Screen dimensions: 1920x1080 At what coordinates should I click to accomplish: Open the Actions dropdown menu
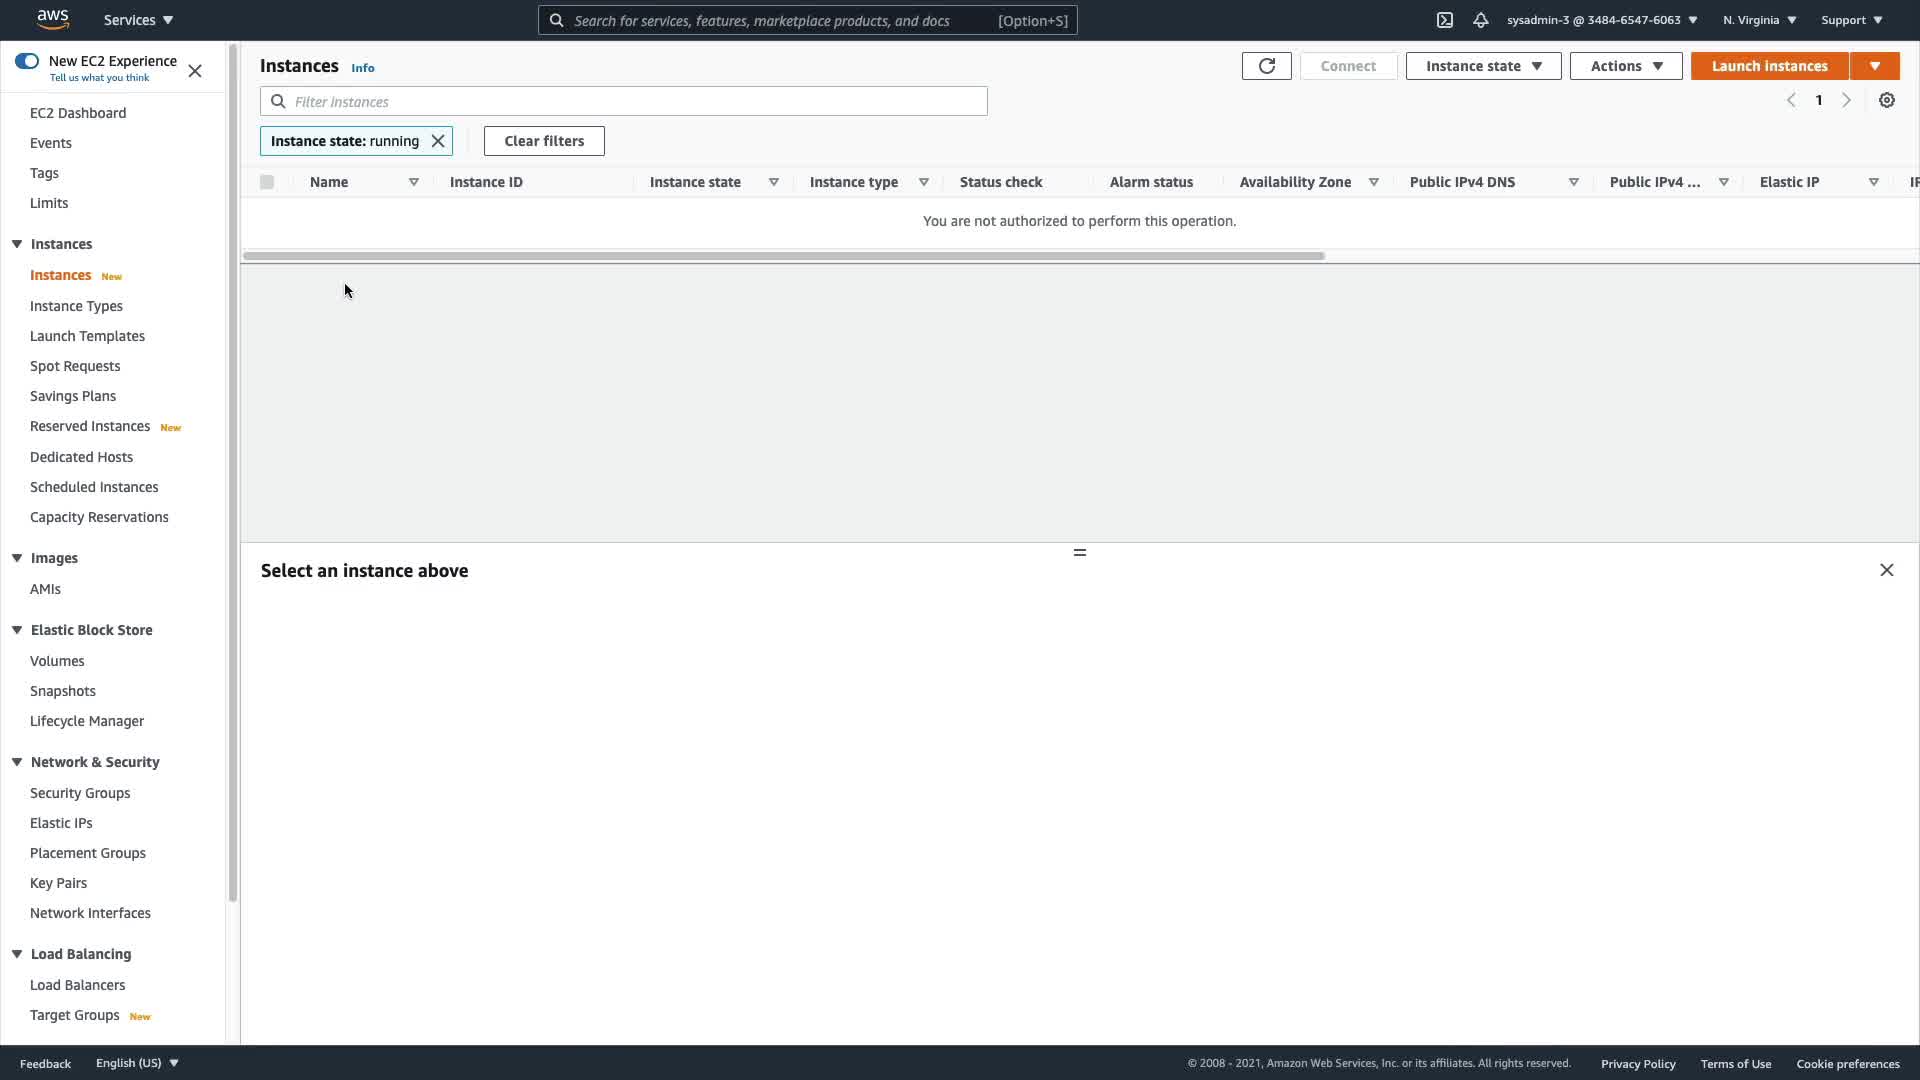point(1625,66)
